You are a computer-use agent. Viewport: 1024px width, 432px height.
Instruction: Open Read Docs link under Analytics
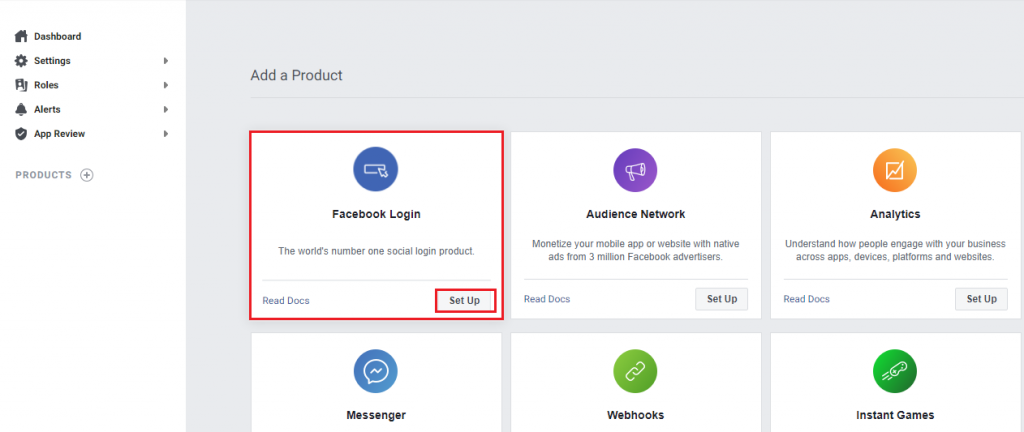806,299
